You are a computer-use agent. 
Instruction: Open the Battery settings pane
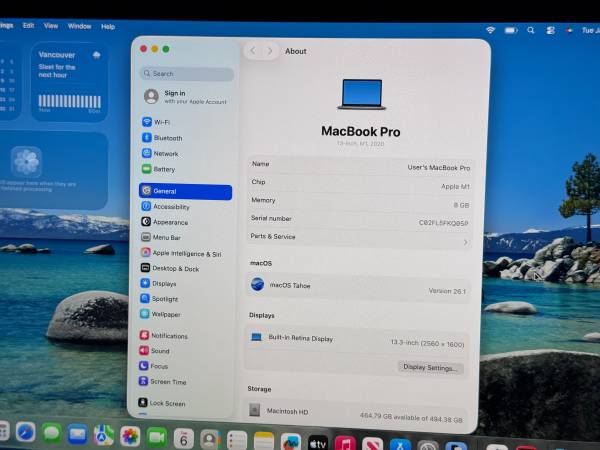point(164,169)
